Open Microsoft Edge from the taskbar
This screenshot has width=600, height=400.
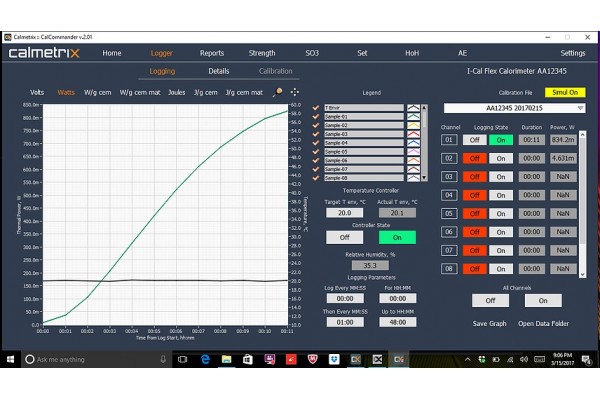click(205, 359)
